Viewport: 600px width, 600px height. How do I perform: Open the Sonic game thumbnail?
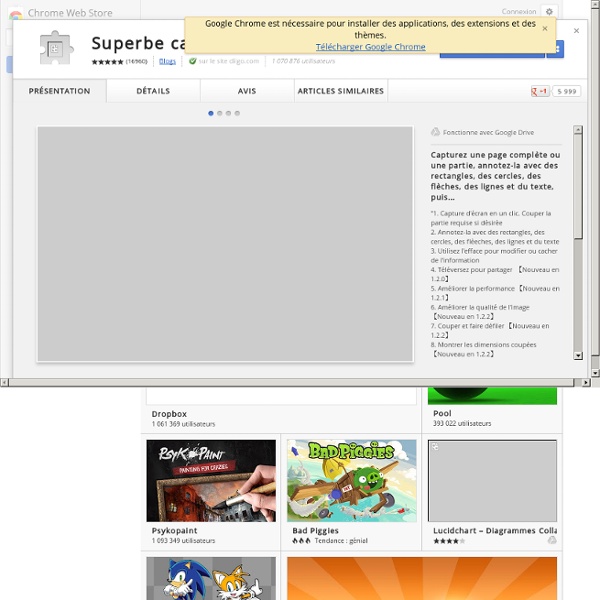point(211,578)
